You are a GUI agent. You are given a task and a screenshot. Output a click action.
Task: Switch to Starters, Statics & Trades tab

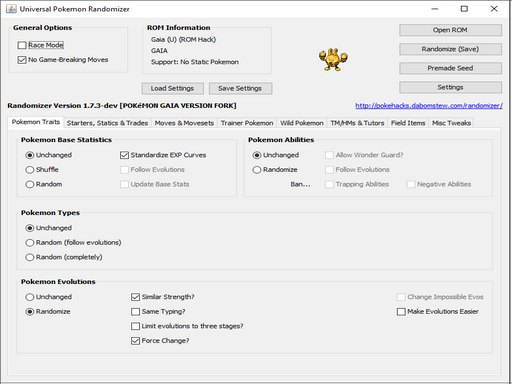(107, 123)
